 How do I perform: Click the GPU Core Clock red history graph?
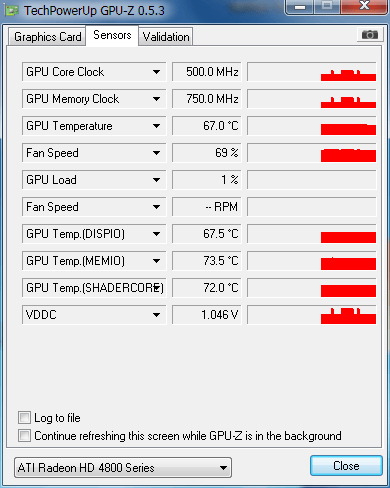point(312,72)
